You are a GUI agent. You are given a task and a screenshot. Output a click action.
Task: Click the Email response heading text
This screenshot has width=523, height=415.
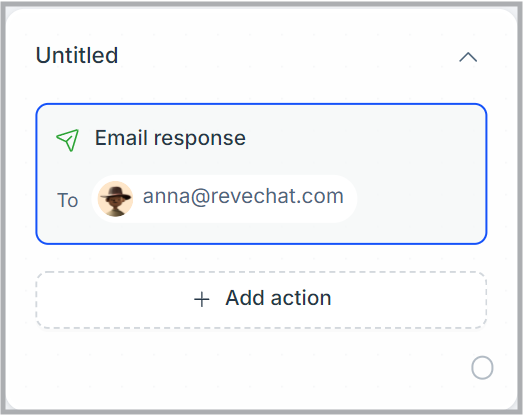pos(170,138)
